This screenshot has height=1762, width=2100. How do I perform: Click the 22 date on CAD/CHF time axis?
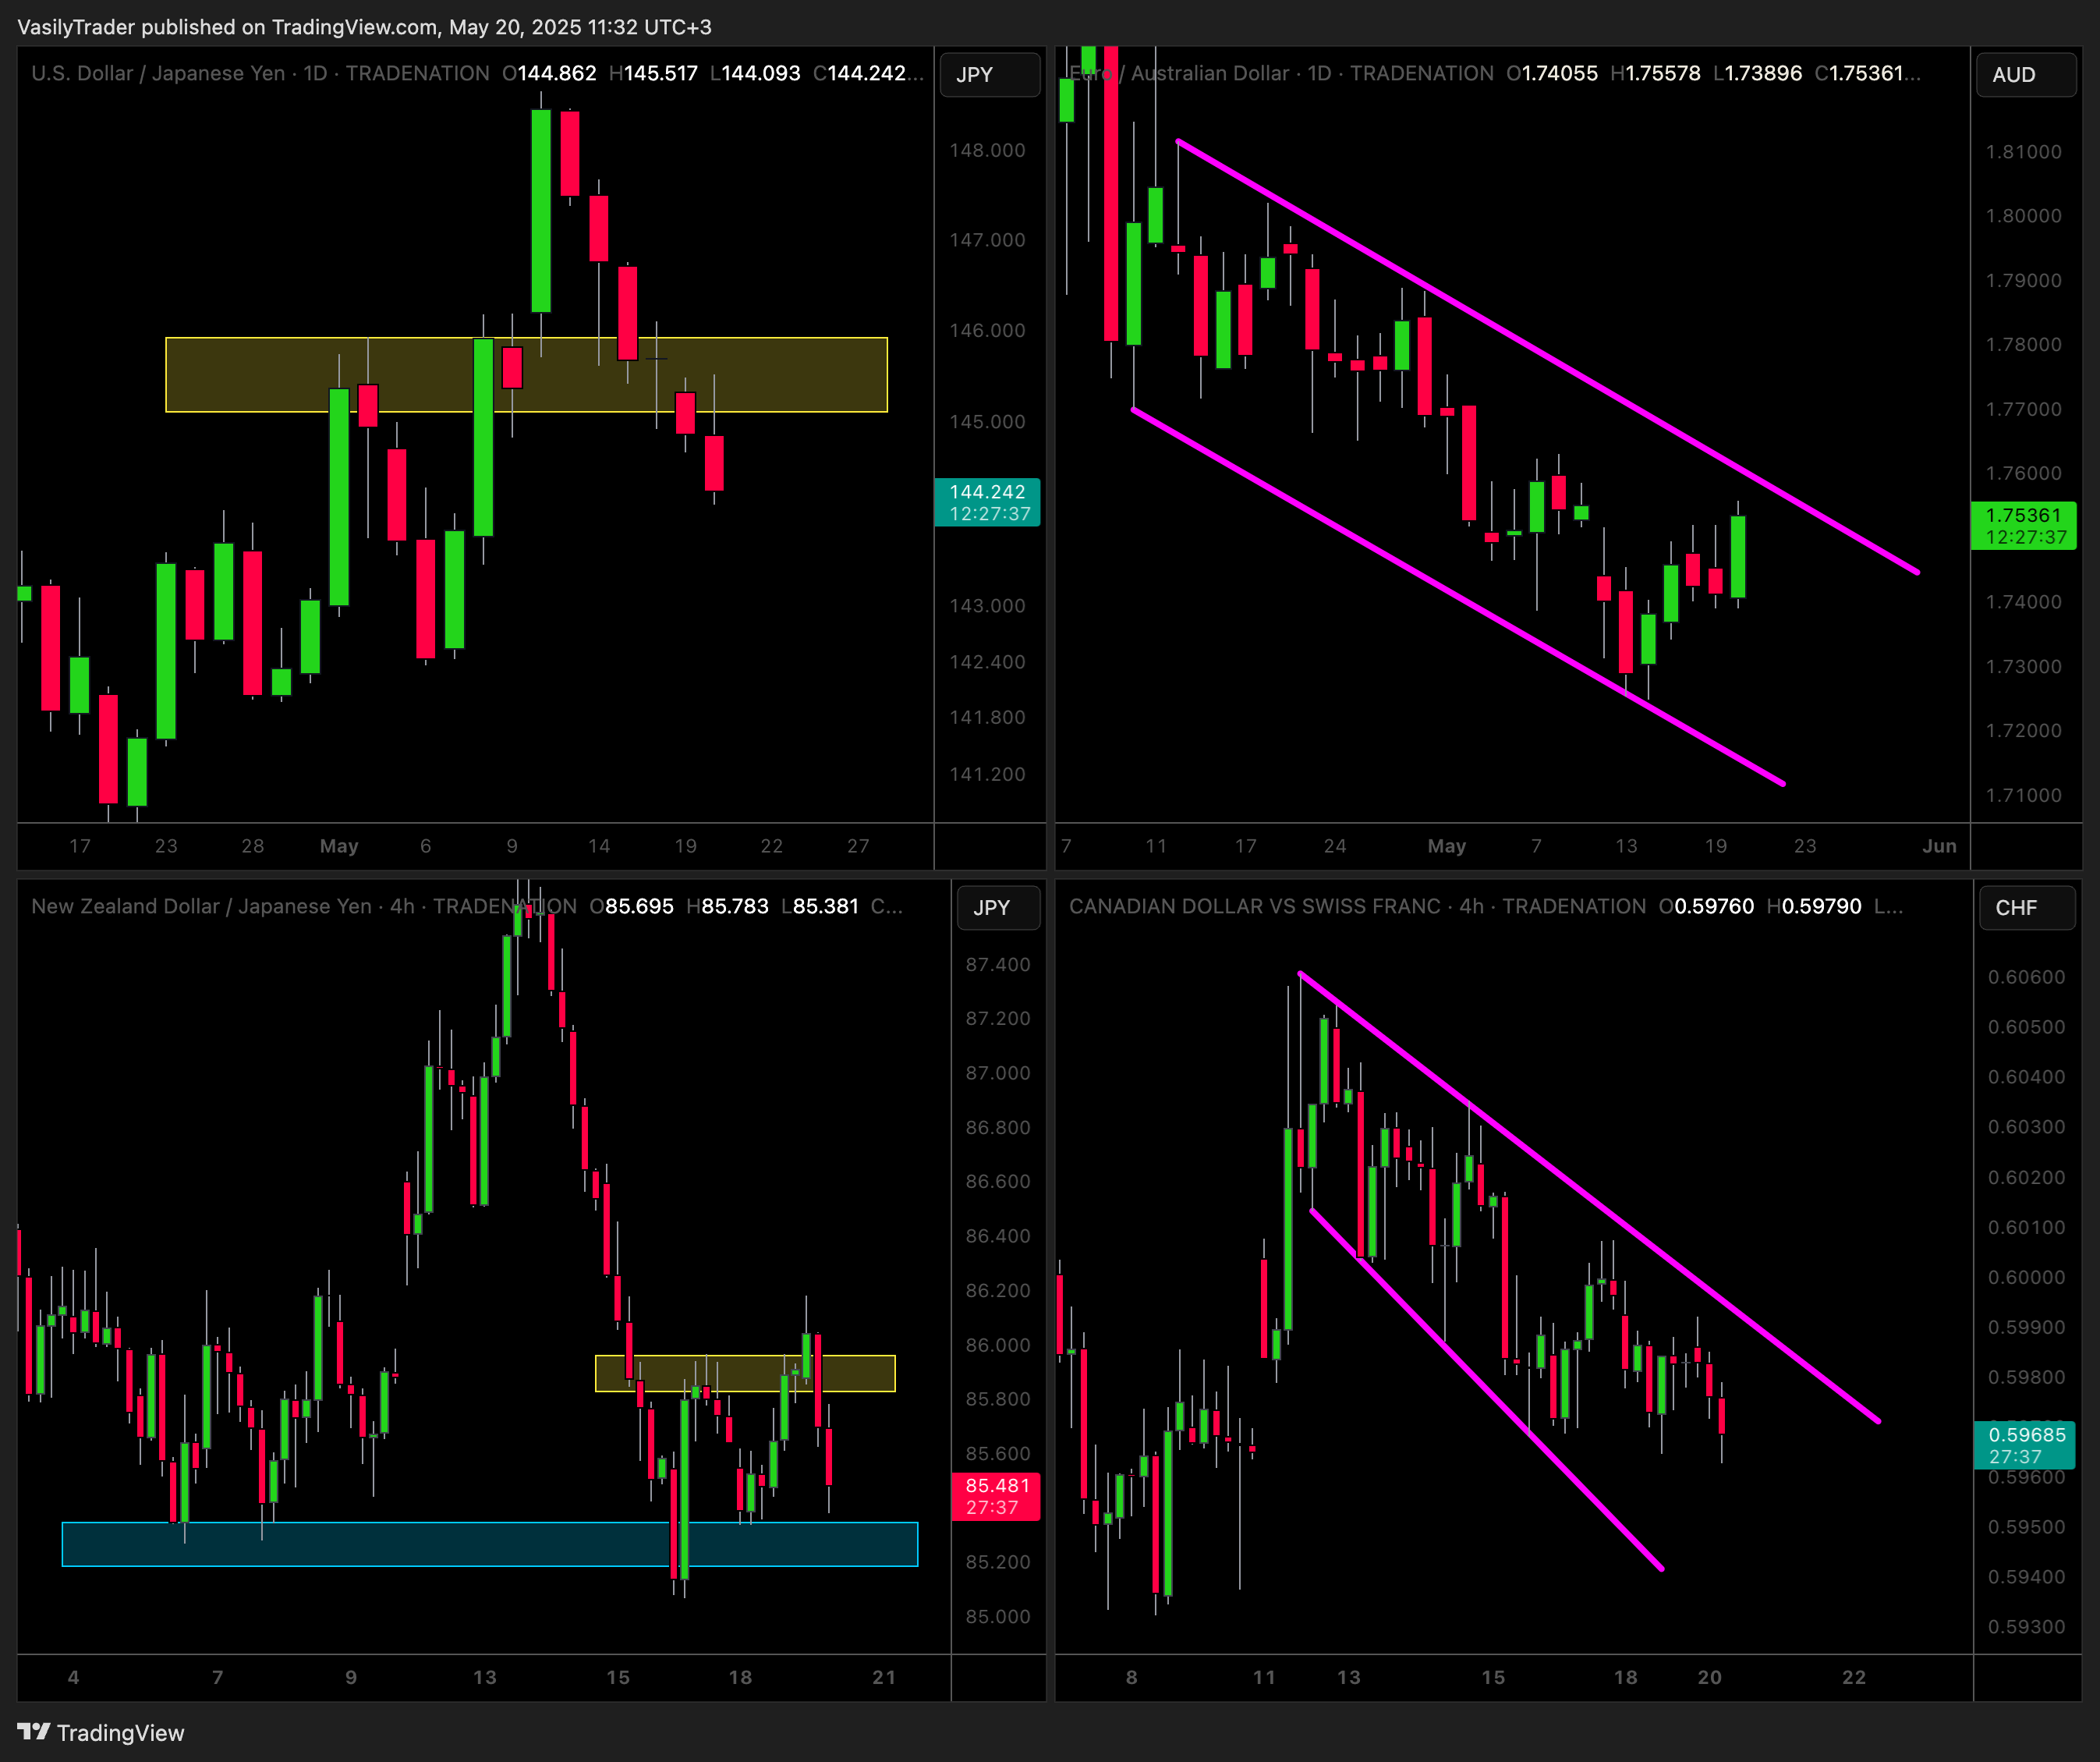(1854, 1677)
